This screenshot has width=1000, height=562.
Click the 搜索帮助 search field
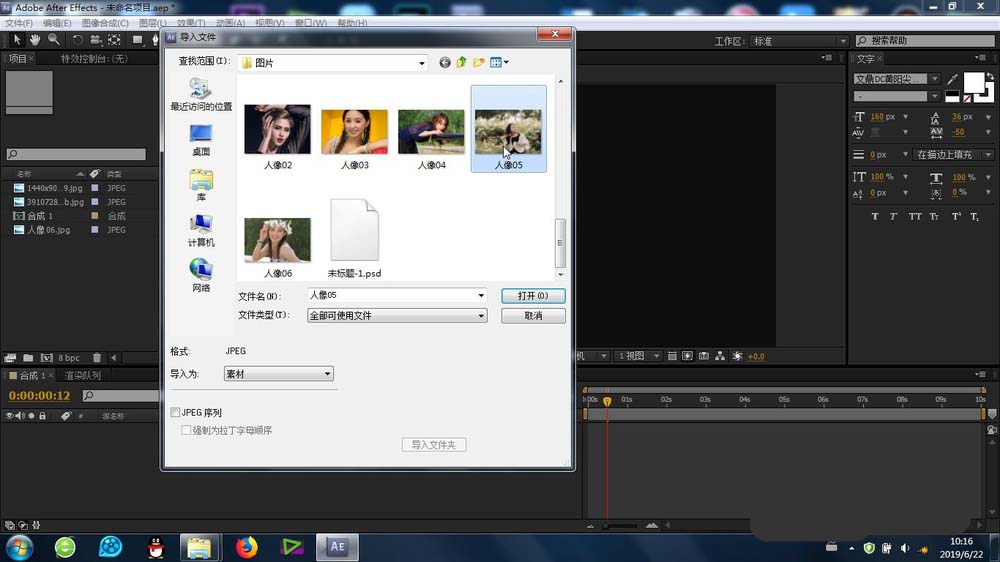(925, 41)
